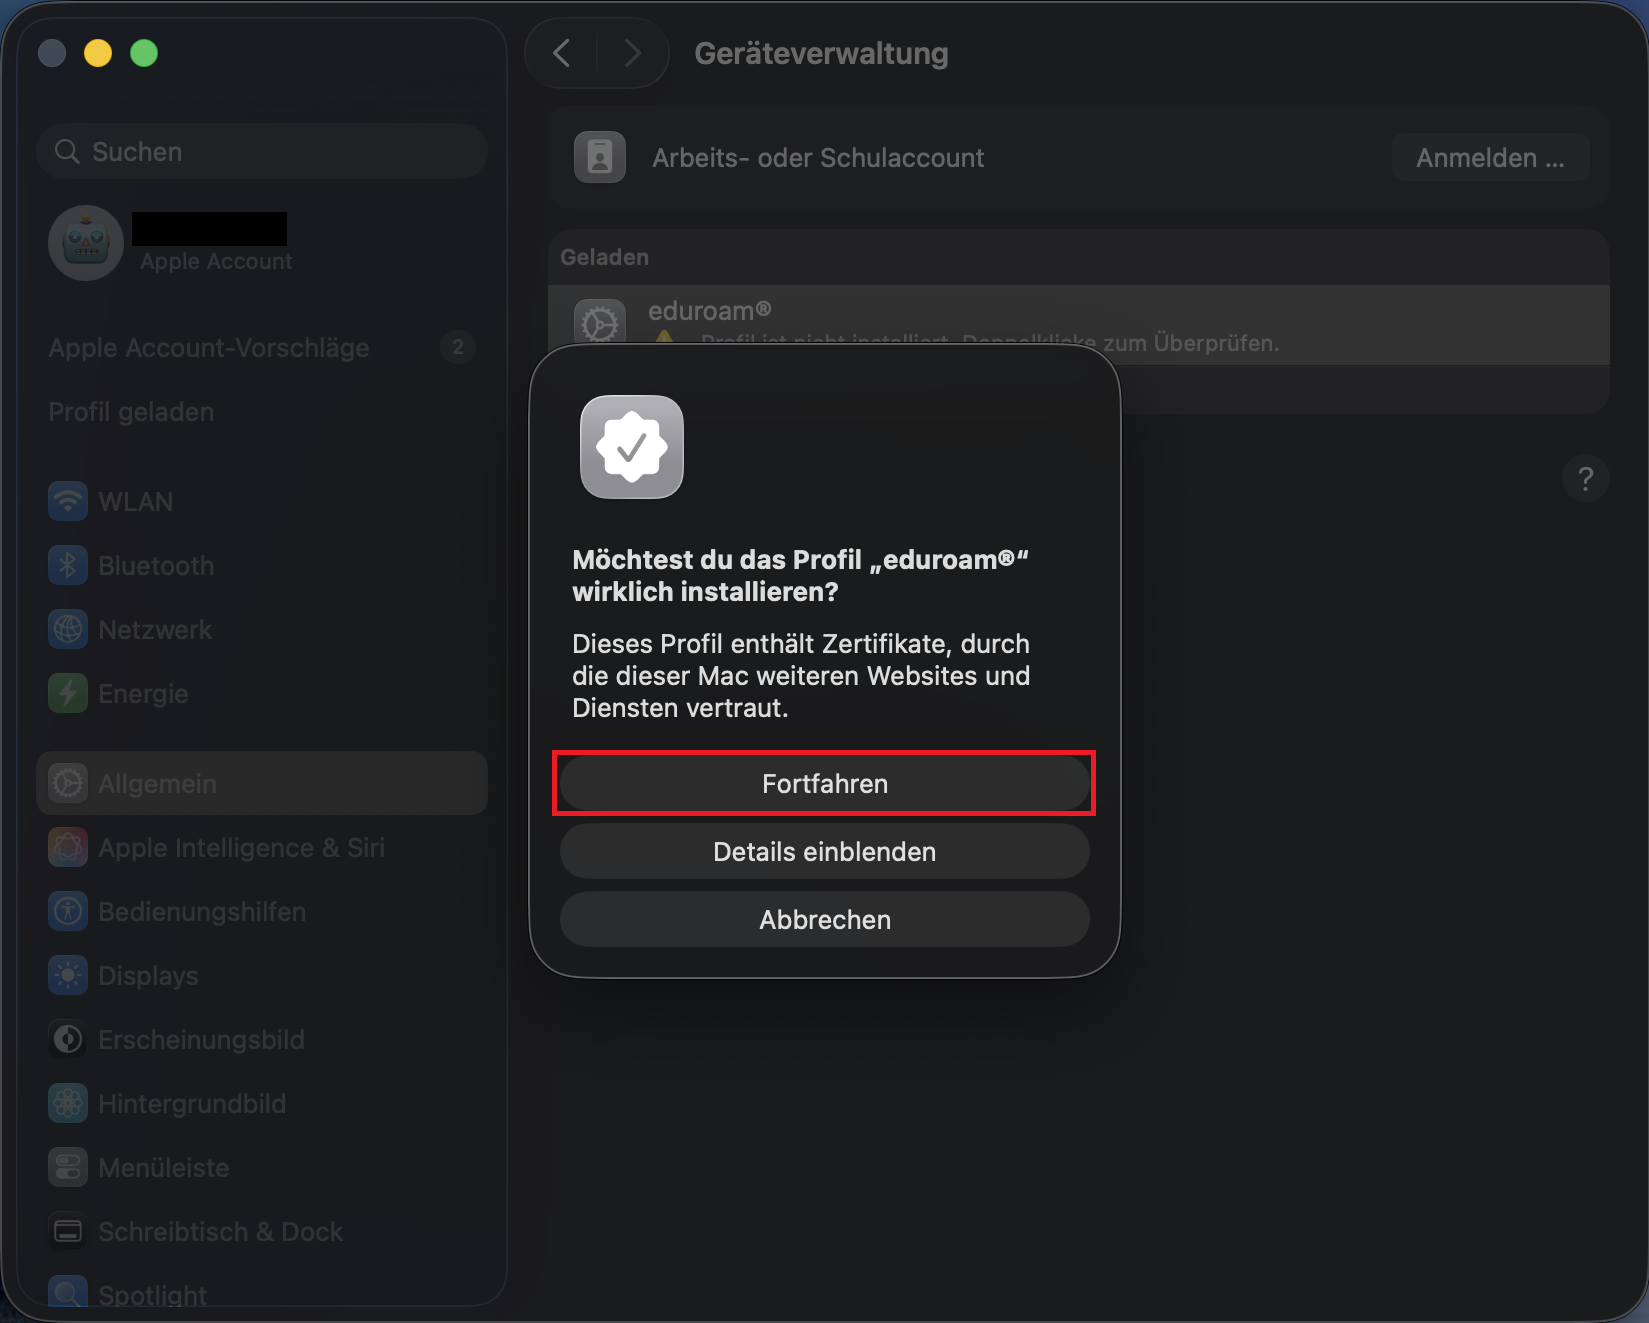Select the eduroam profile row
This screenshot has width=1649, height=1323.
pyautogui.click(x=1079, y=325)
